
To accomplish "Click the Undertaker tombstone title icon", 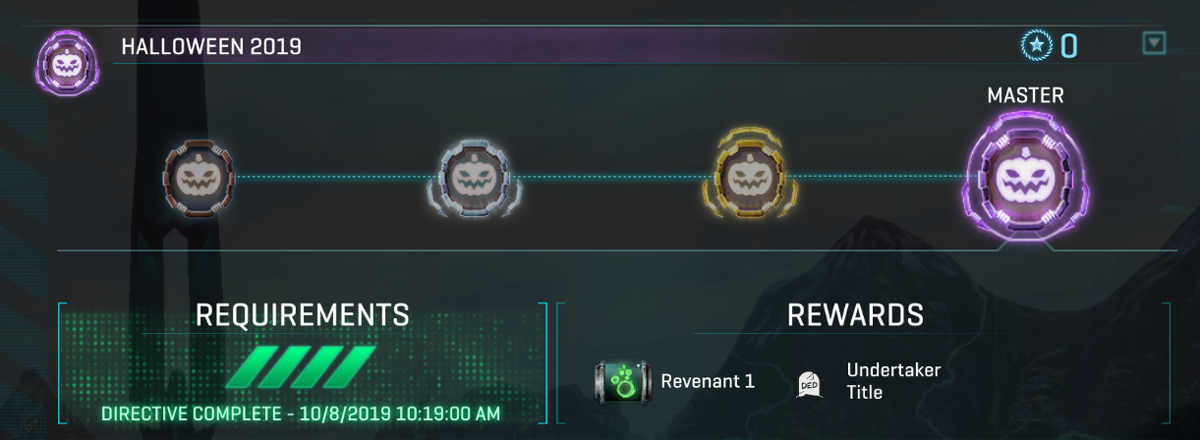I will pyautogui.click(x=809, y=384).
